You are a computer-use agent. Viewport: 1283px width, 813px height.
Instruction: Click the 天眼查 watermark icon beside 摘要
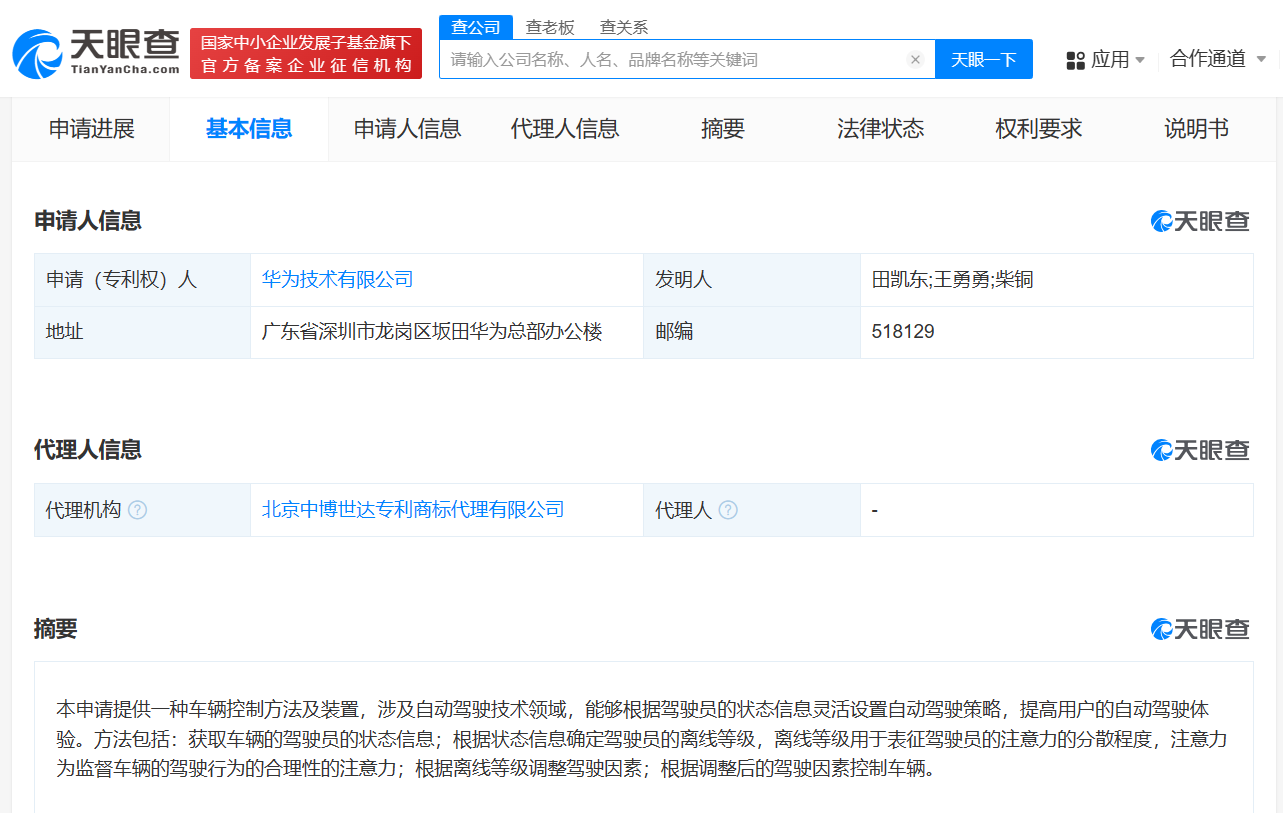1161,629
